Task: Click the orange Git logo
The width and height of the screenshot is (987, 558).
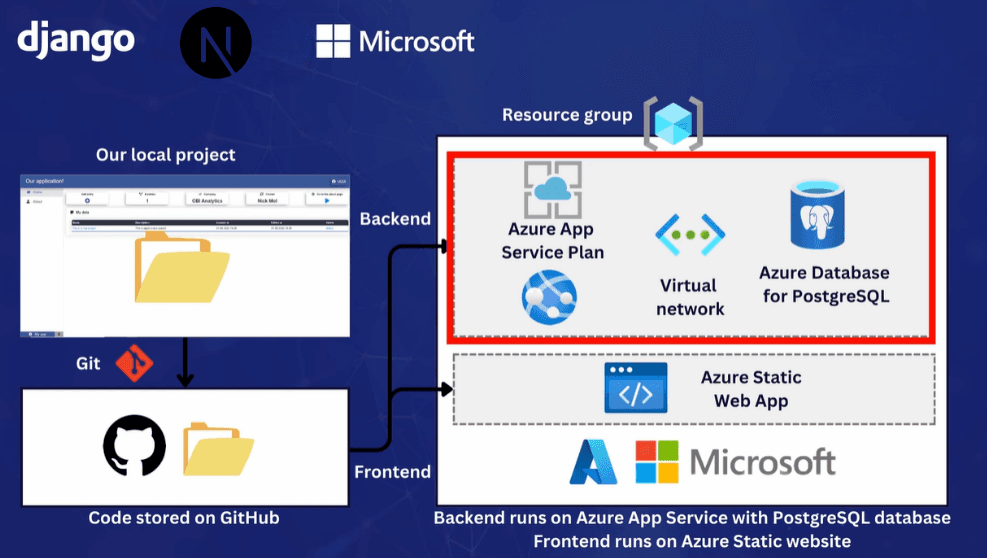Action: point(132,362)
